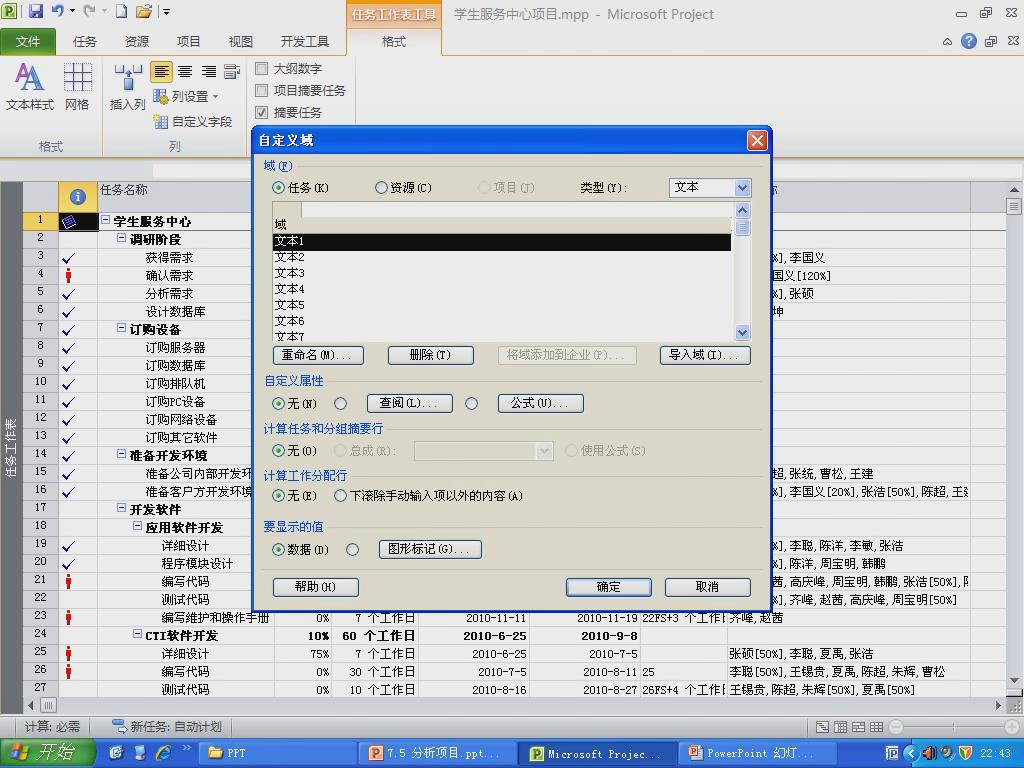Click the 帮助(H) button
The width and height of the screenshot is (1024, 768).
click(x=315, y=587)
